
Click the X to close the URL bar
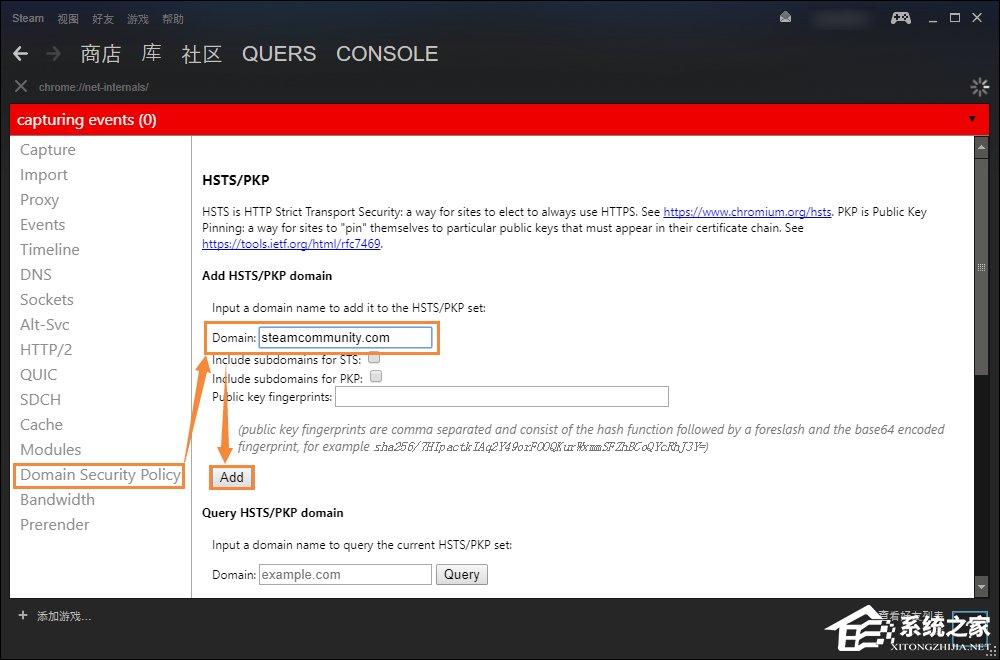[x=20, y=86]
